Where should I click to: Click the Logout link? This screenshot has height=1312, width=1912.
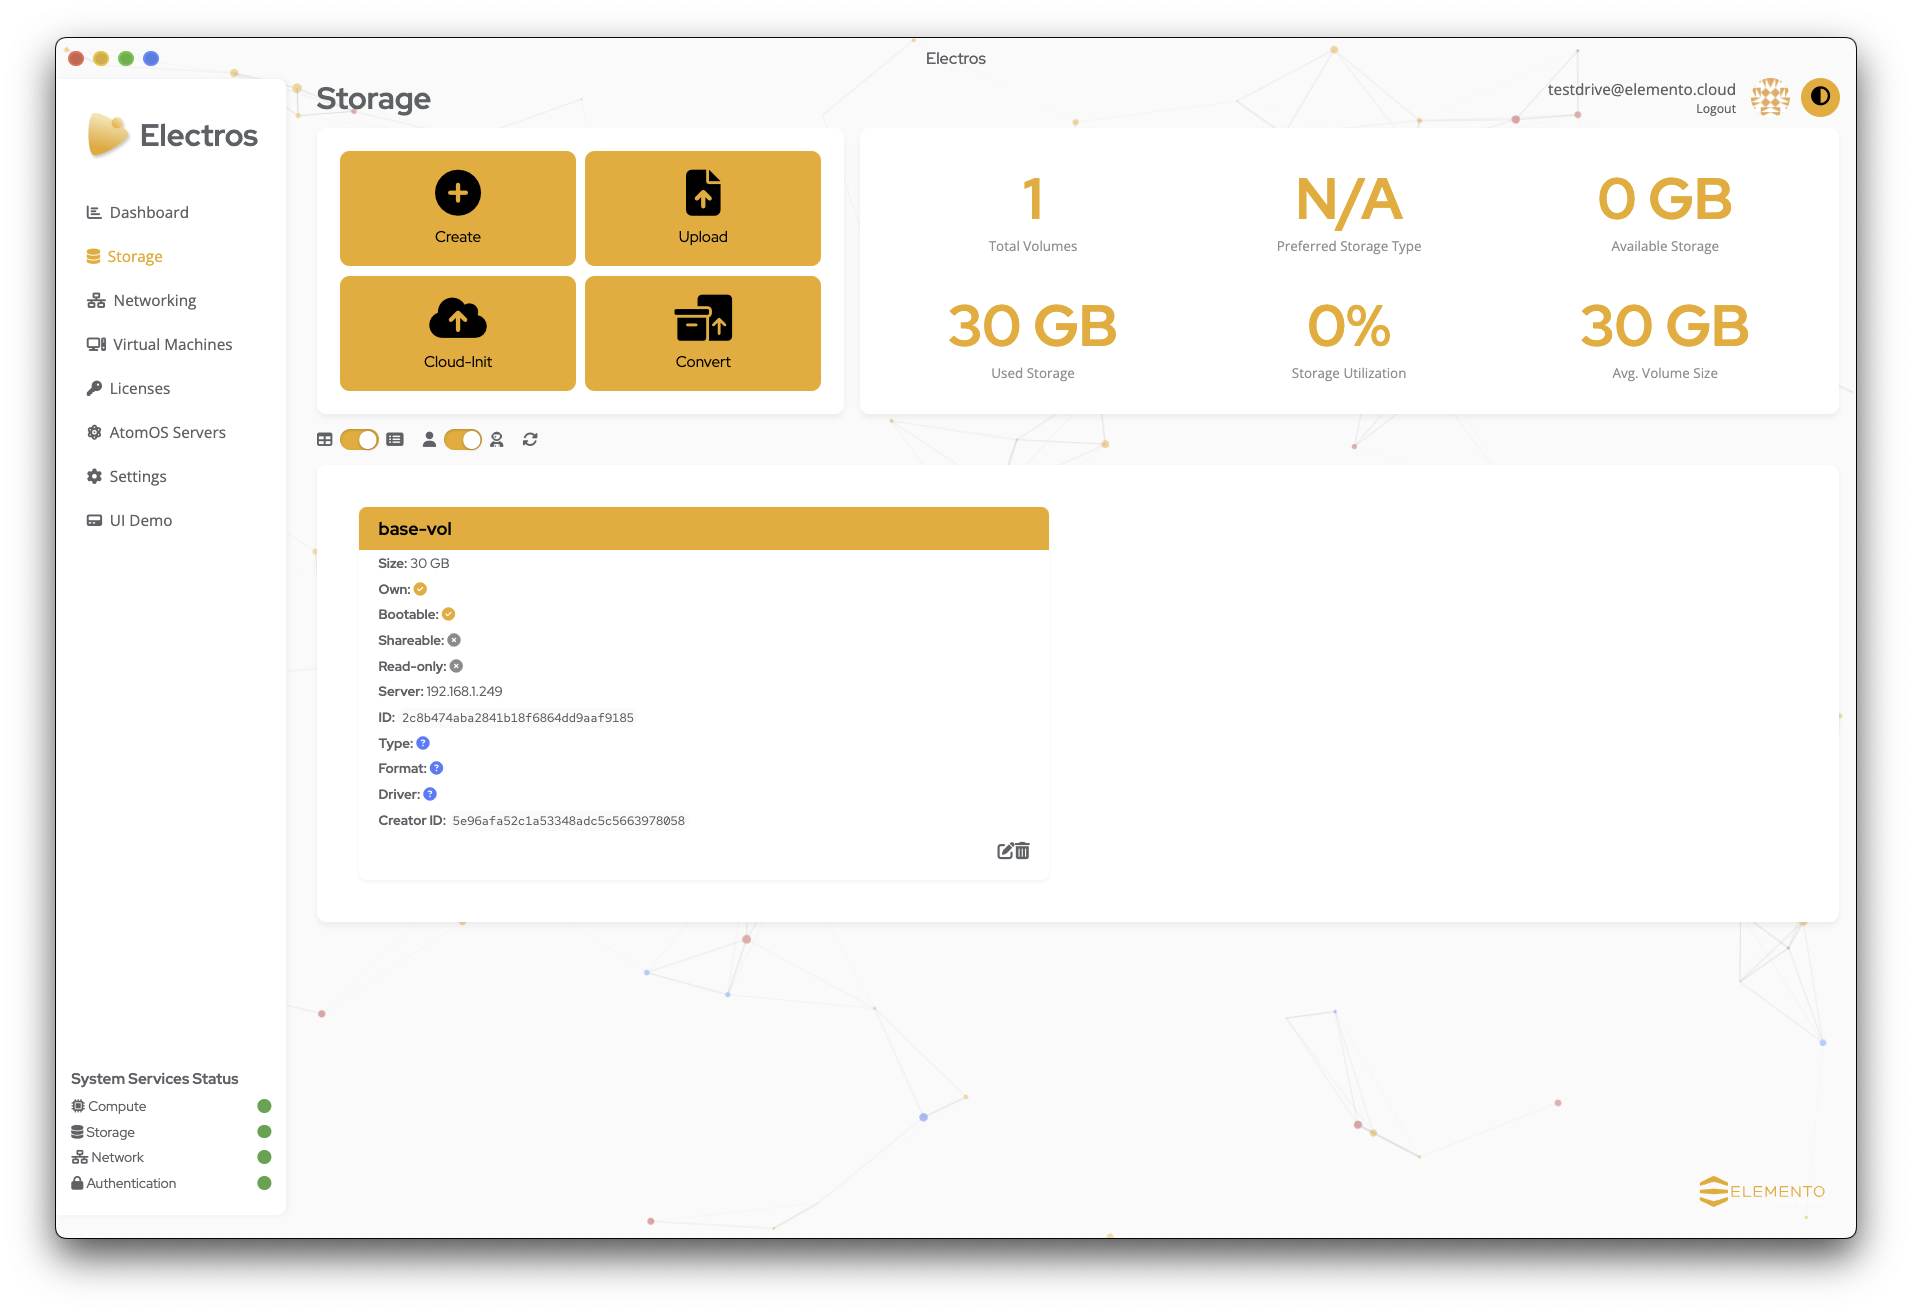tap(1715, 109)
